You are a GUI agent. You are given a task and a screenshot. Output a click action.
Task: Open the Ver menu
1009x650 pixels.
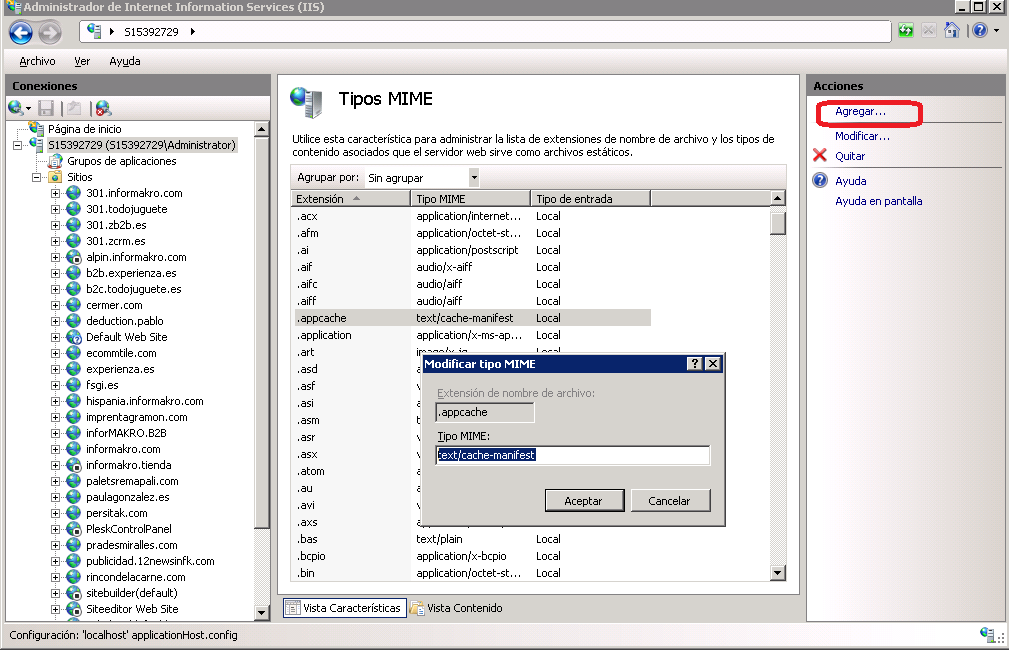tap(82, 61)
